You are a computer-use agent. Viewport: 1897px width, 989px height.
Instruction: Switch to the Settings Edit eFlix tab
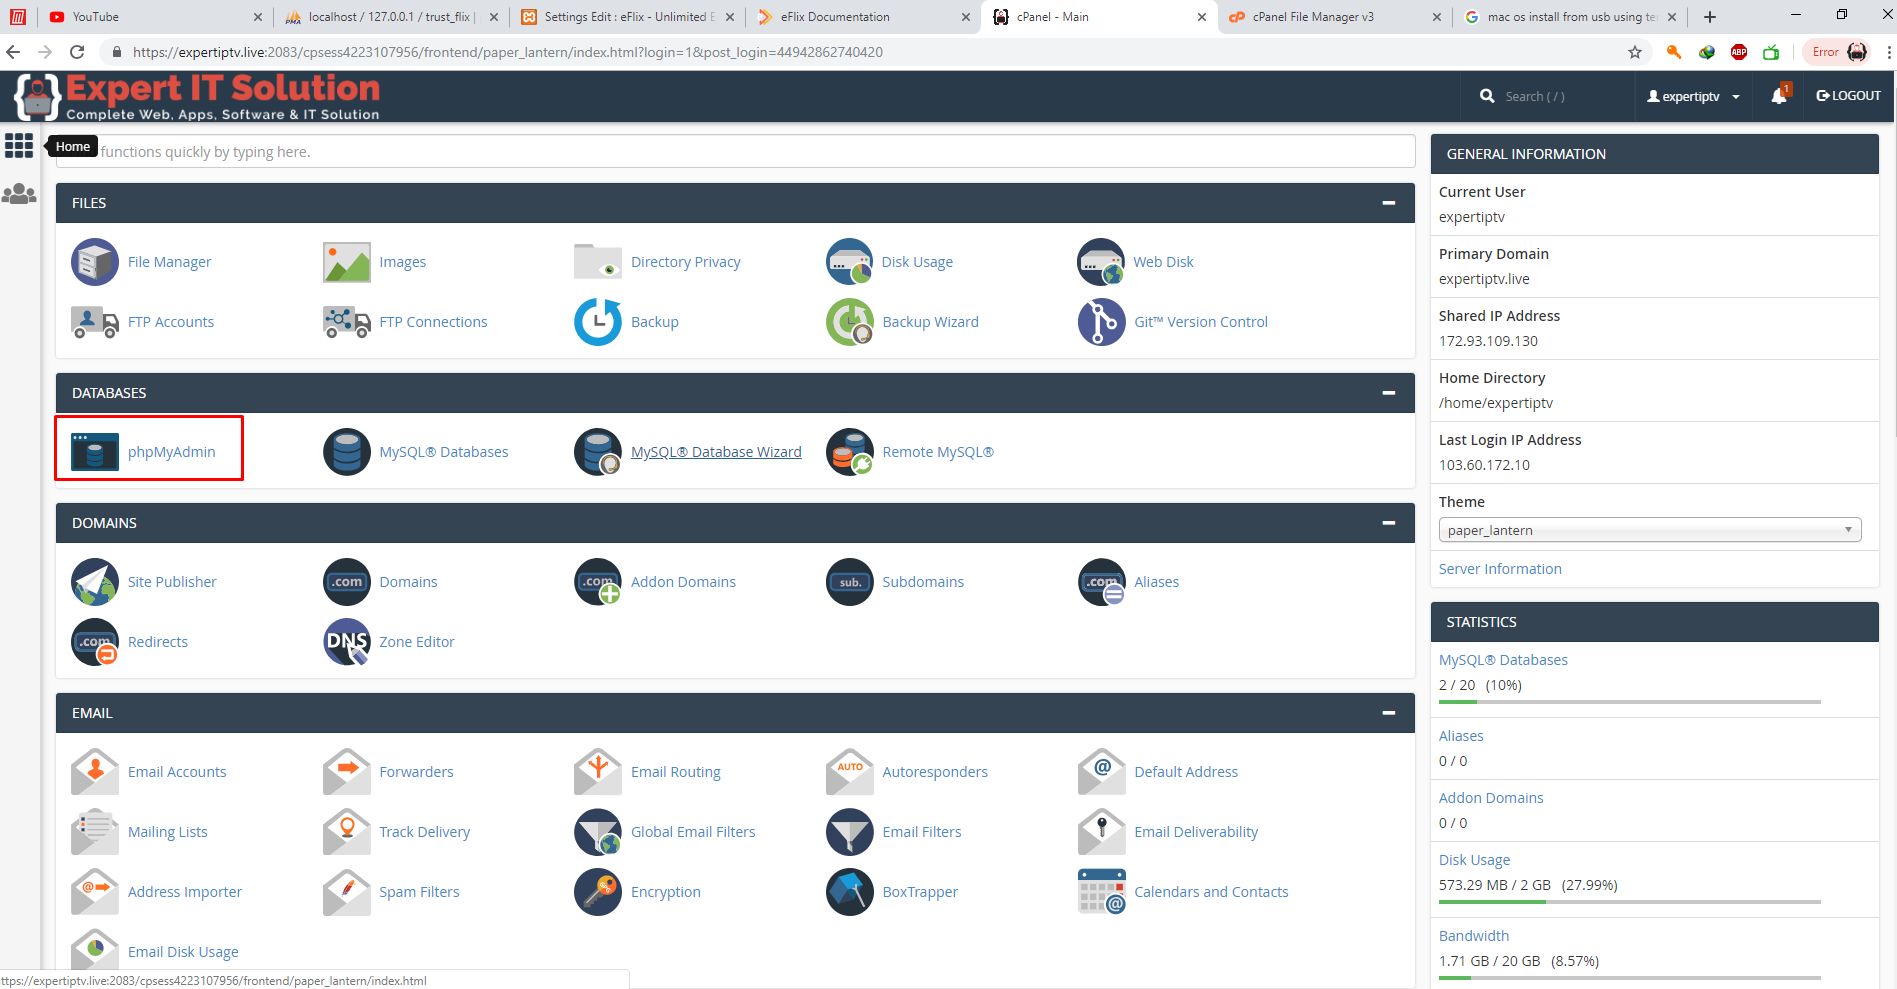click(627, 17)
